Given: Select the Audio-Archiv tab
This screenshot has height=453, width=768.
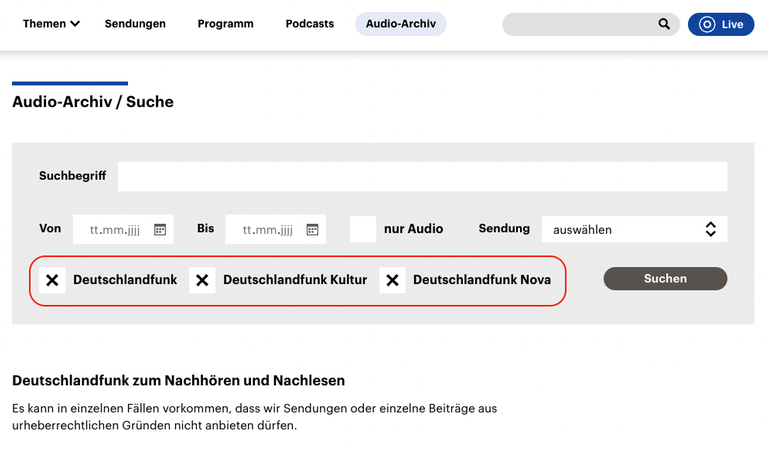Looking at the screenshot, I should tap(401, 24).
